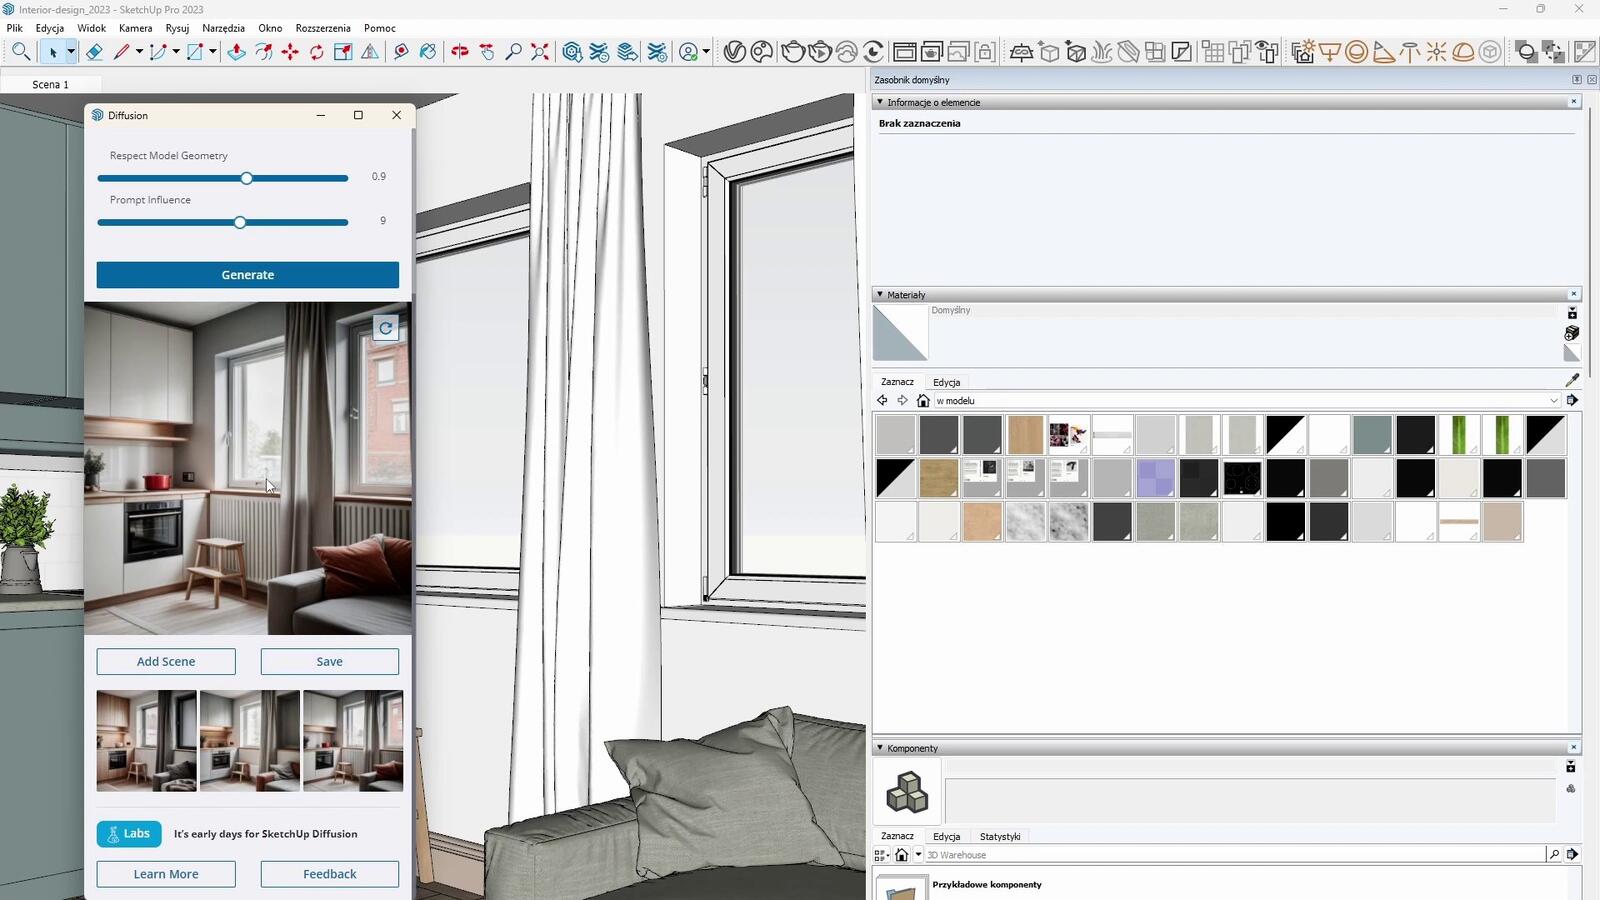The width and height of the screenshot is (1600, 900).
Task: Open the 'w modelu' materials dropdown
Action: click(x=1553, y=401)
